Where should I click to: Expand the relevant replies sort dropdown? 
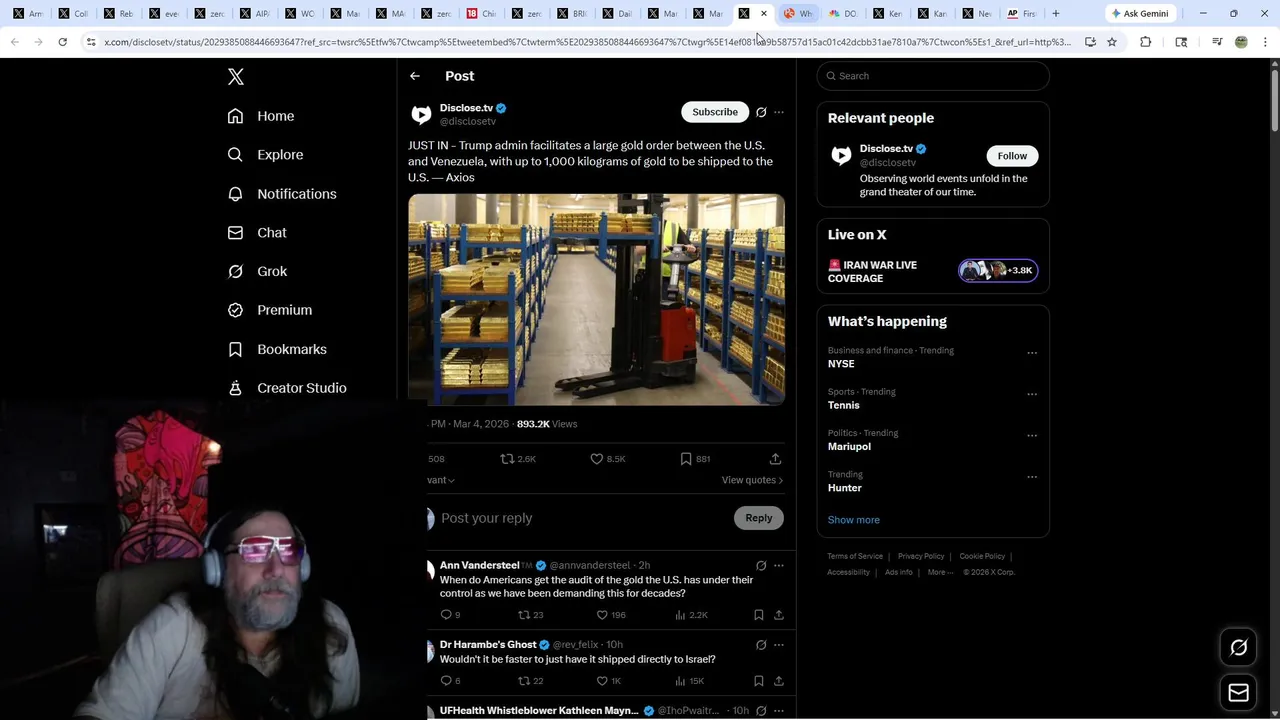click(x=440, y=480)
